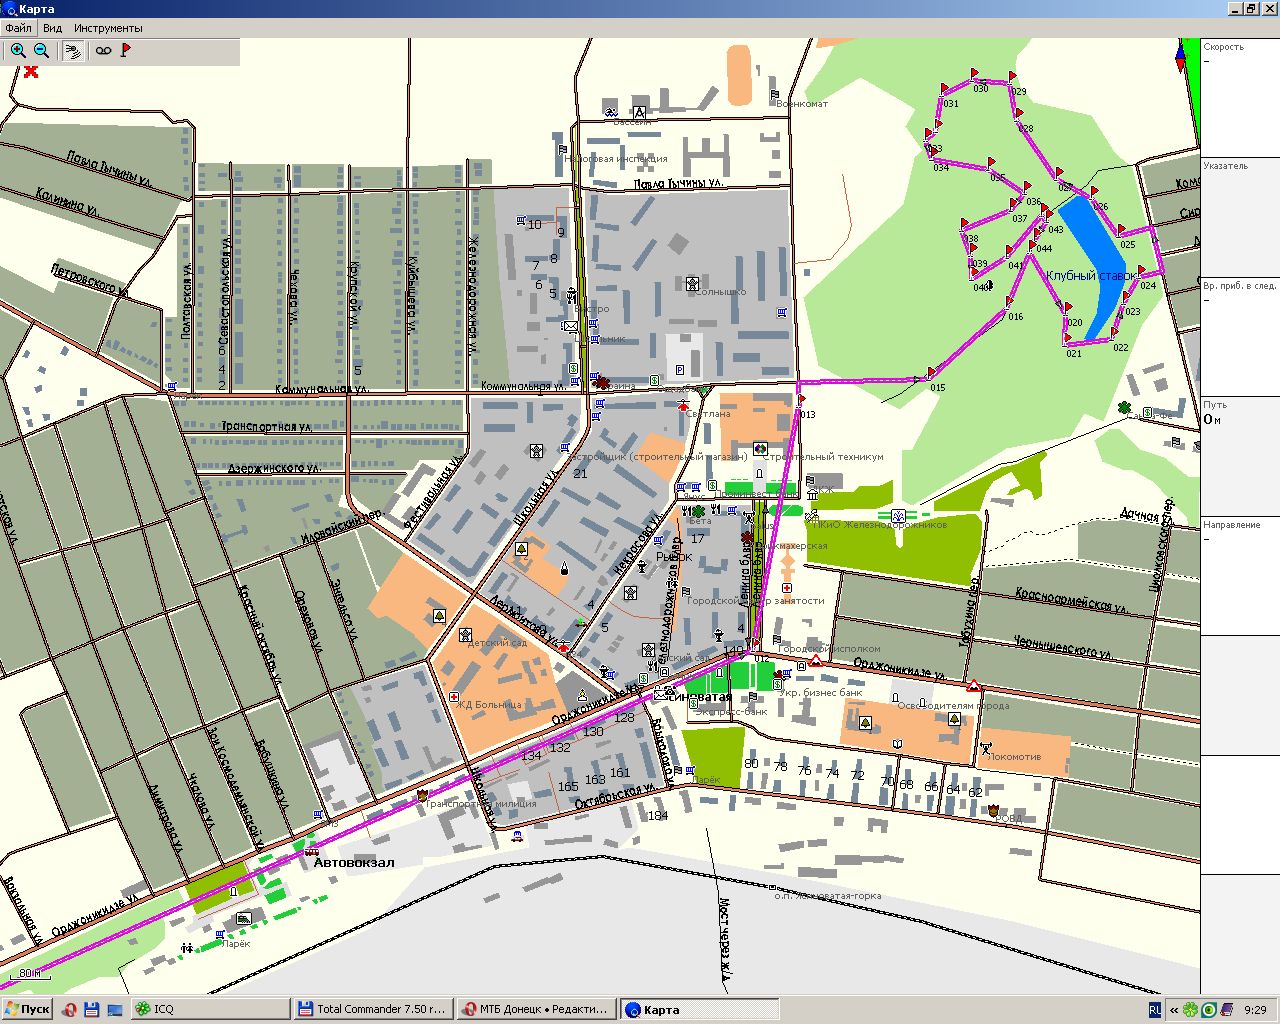The height and width of the screenshot is (1024, 1280).
Task: Toggle the GPS signal tracking button
Action: [72, 51]
